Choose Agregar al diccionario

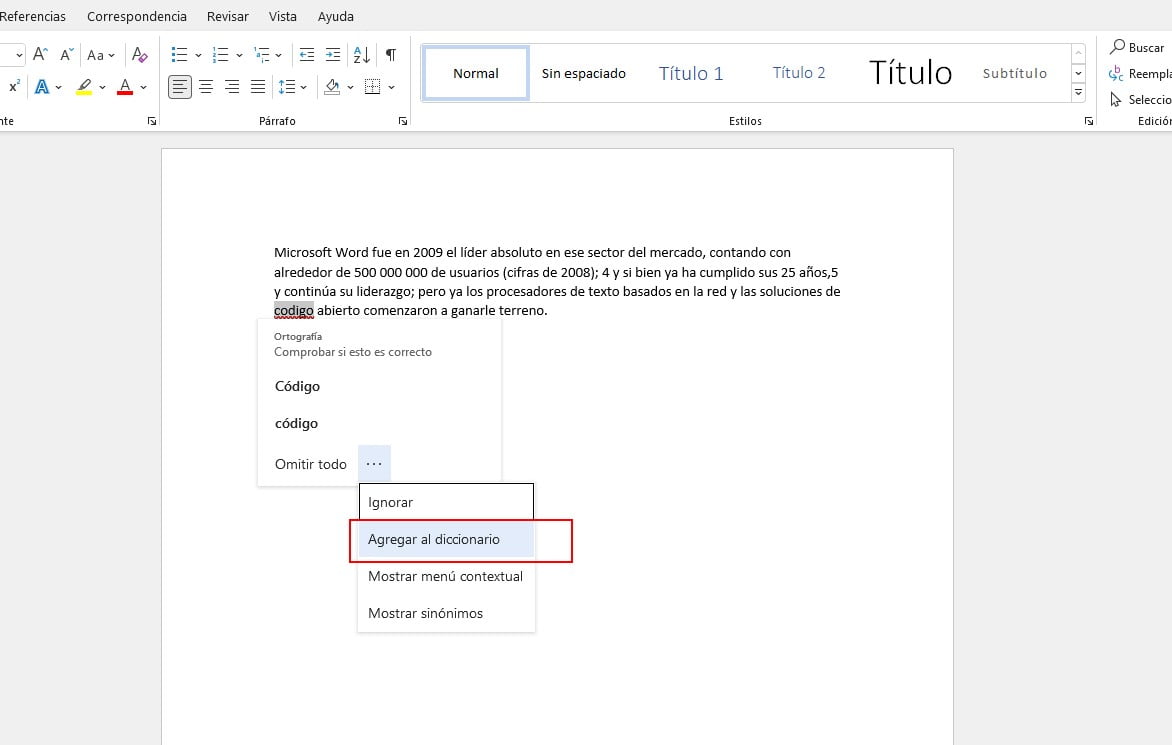click(x=446, y=540)
